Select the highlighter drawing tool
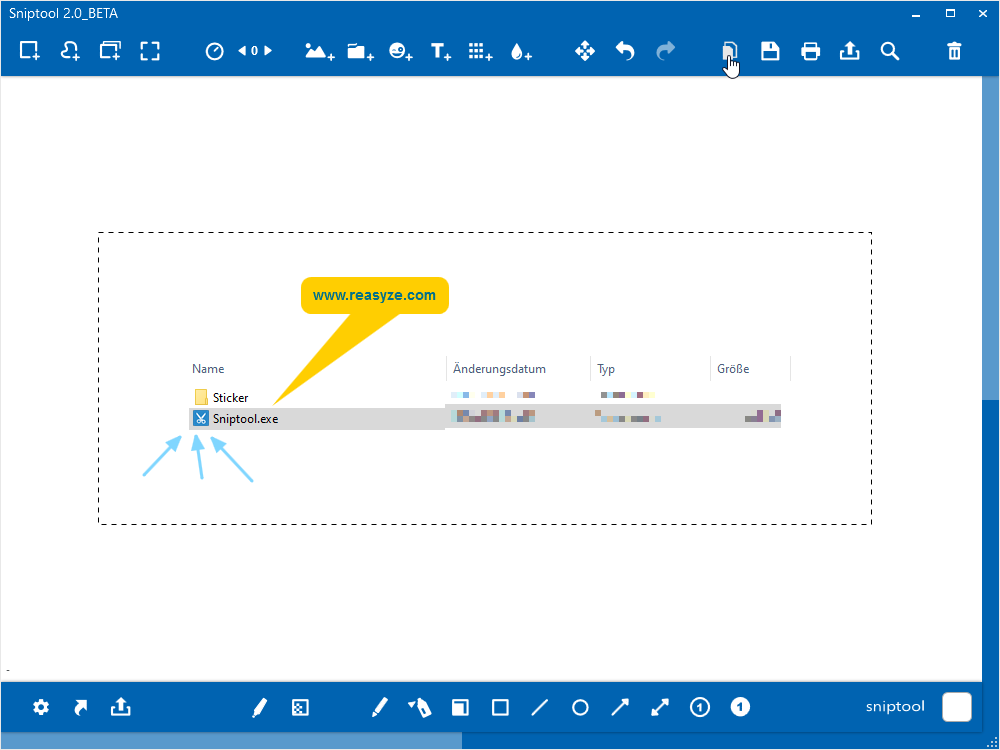1000x750 pixels. [x=420, y=707]
